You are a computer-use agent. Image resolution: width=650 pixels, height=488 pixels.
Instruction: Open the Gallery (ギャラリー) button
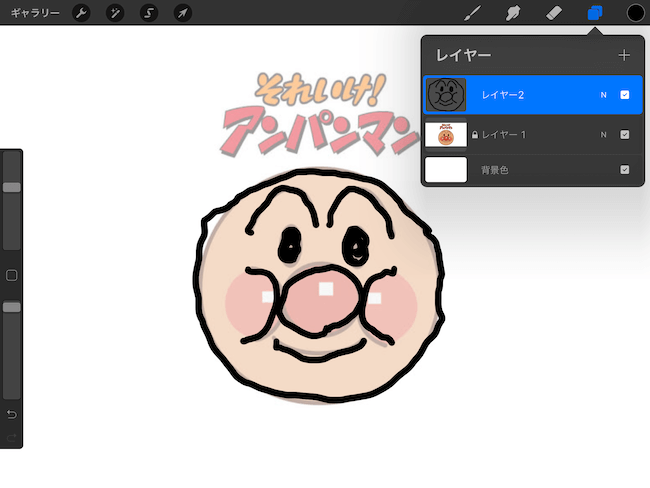point(35,13)
